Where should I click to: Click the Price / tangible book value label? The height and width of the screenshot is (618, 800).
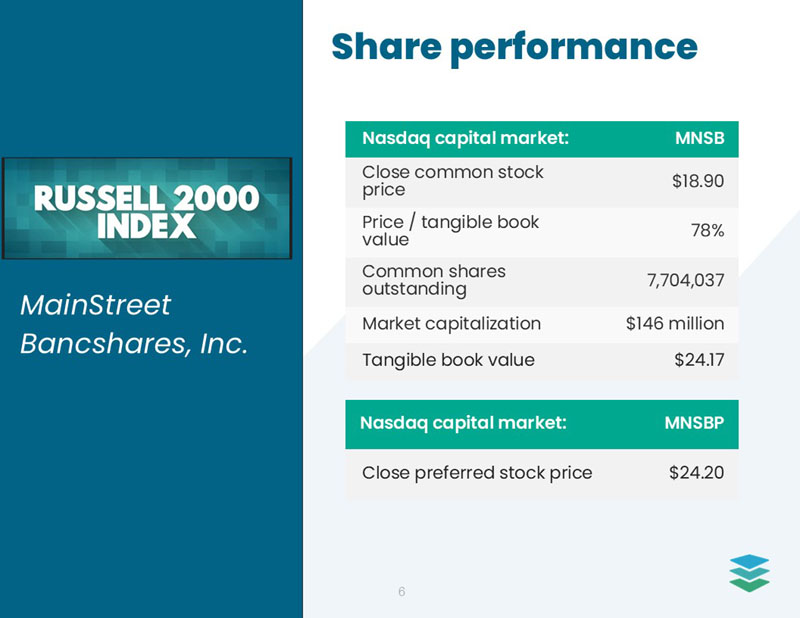[x=450, y=231]
